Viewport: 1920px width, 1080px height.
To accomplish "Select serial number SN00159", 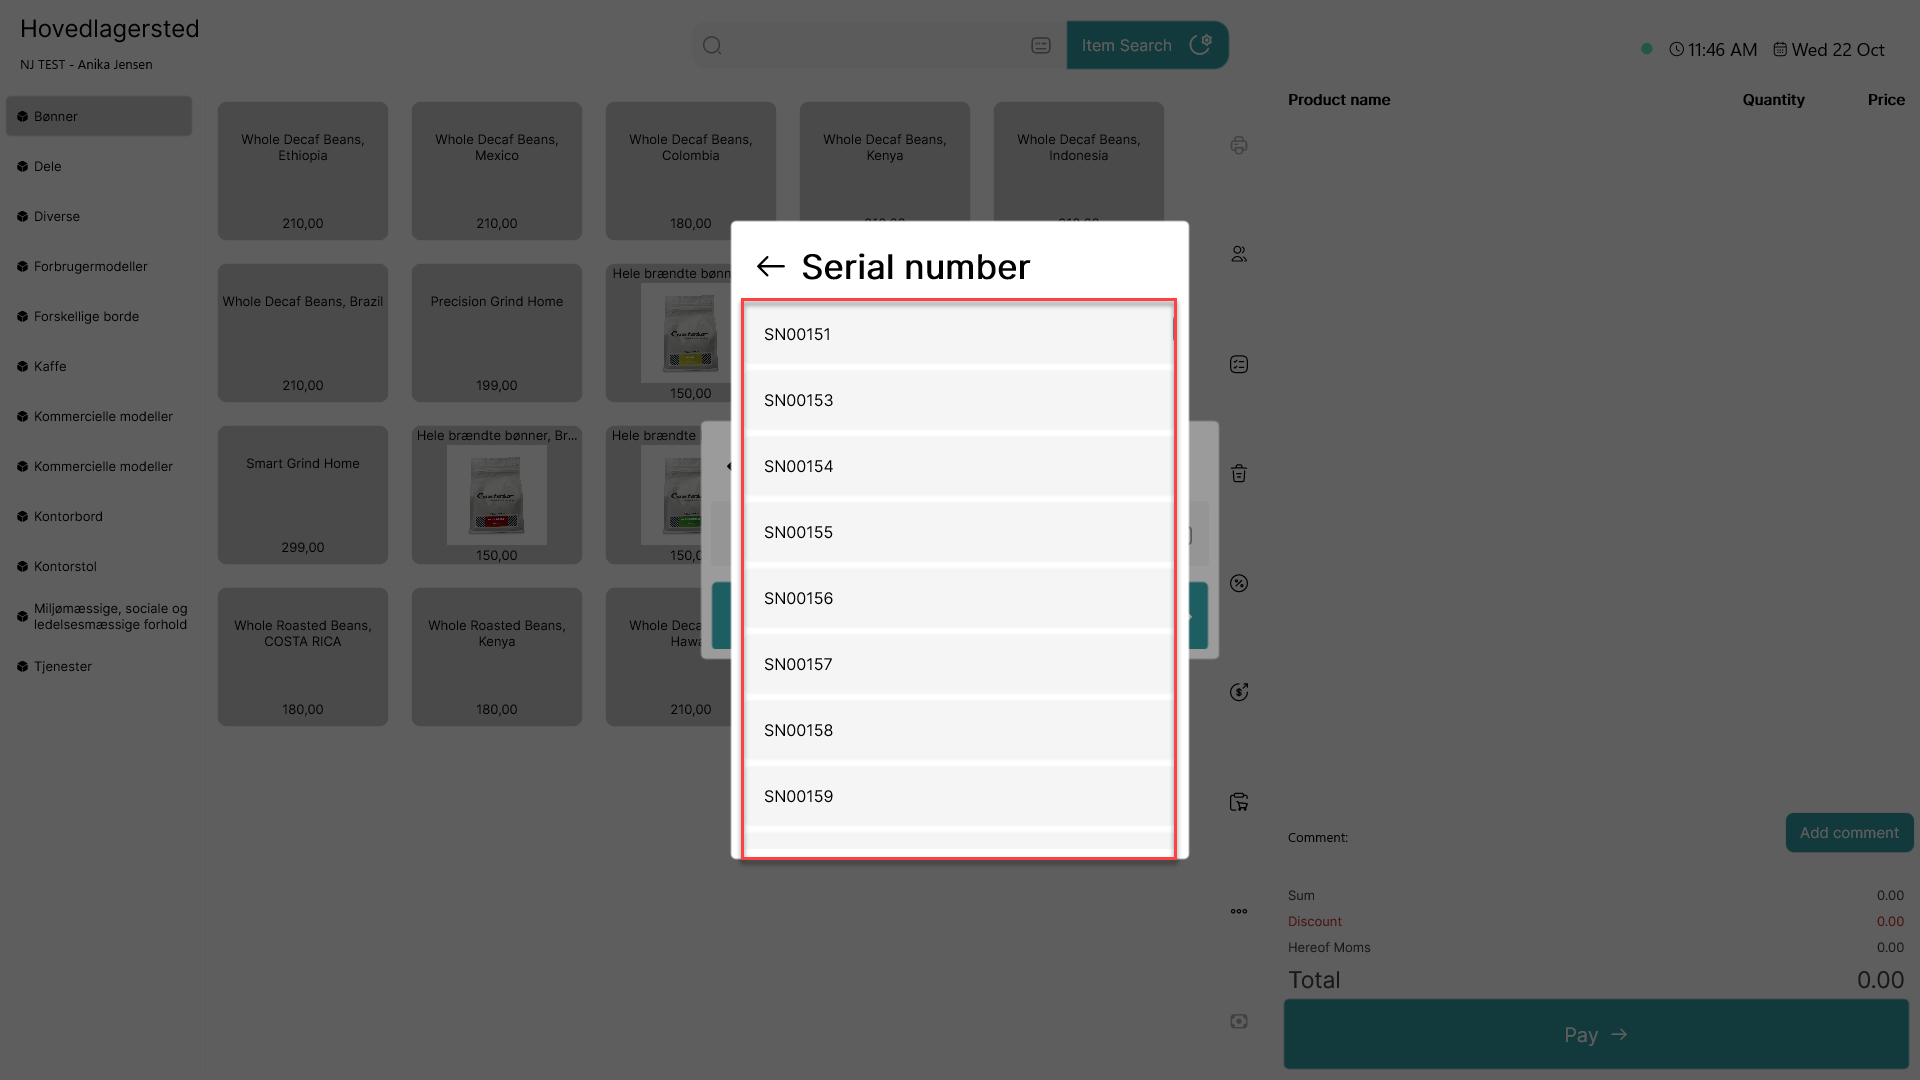I will (x=958, y=797).
